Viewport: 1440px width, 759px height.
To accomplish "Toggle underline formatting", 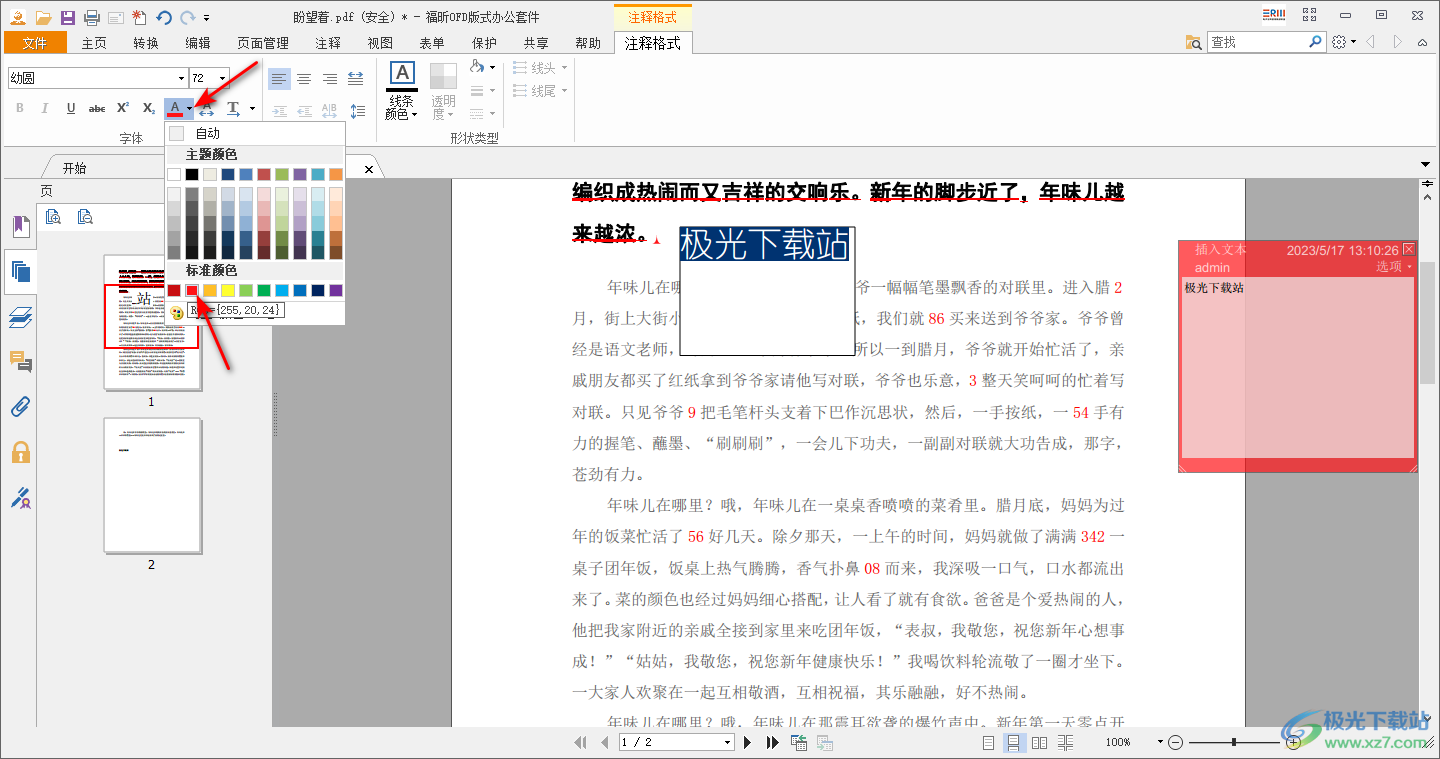I will 70,108.
